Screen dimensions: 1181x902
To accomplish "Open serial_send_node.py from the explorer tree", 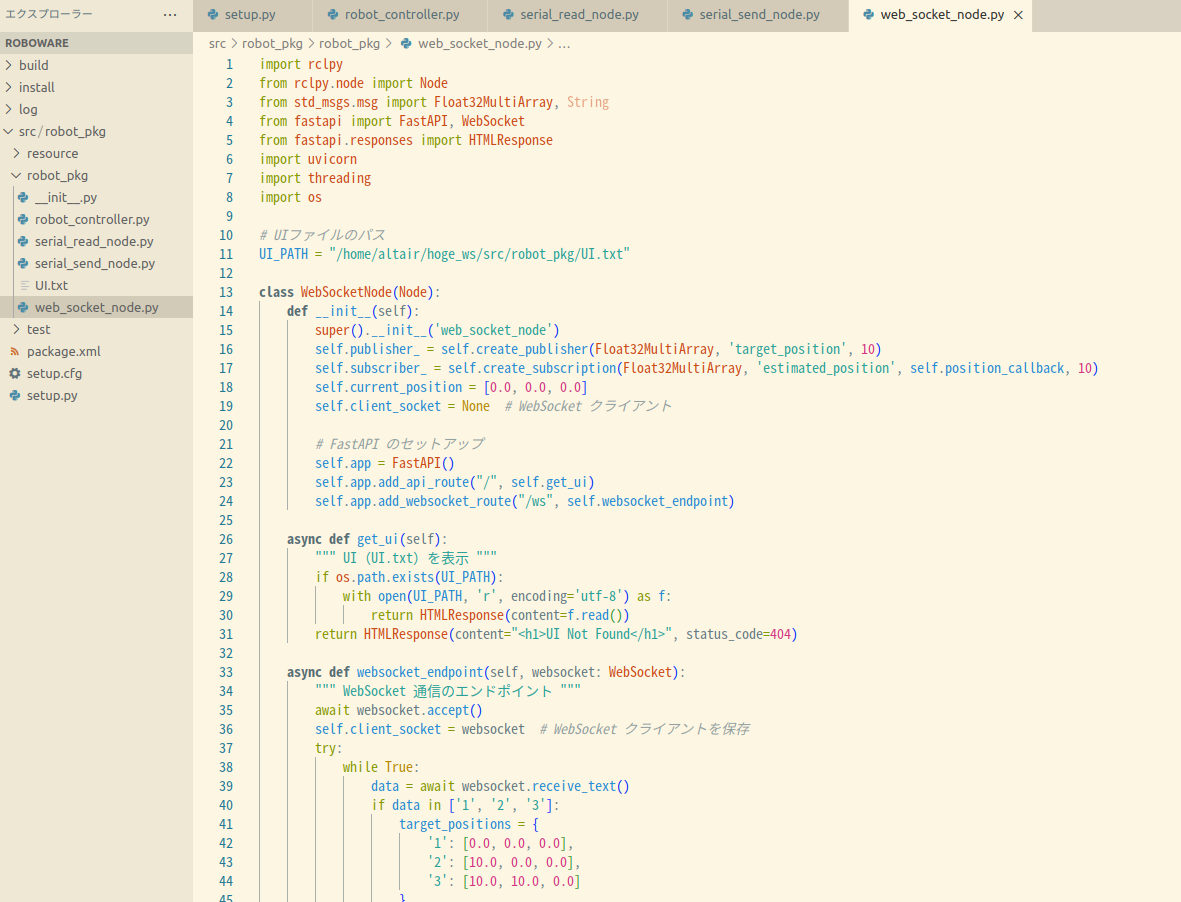I will 94,263.
